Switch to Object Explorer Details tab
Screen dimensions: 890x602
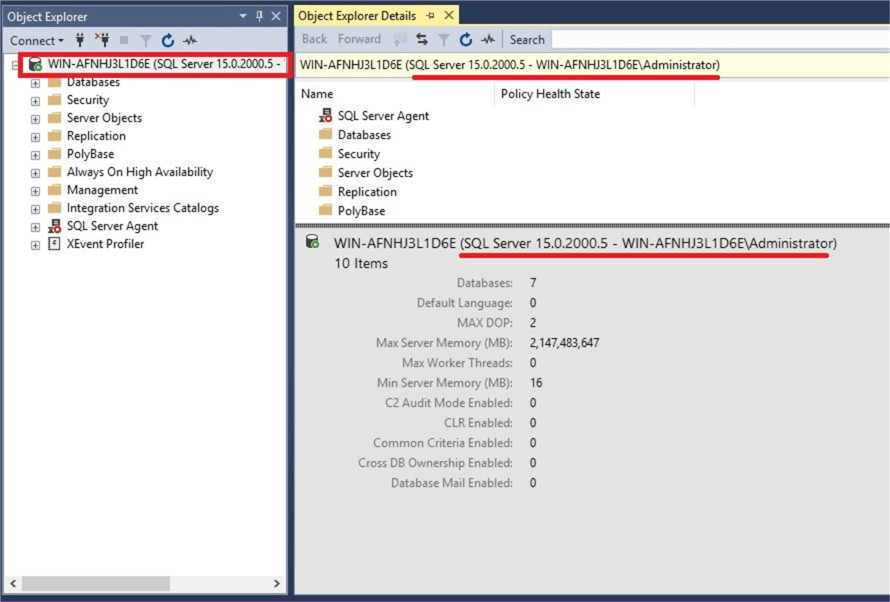(357, 16)
